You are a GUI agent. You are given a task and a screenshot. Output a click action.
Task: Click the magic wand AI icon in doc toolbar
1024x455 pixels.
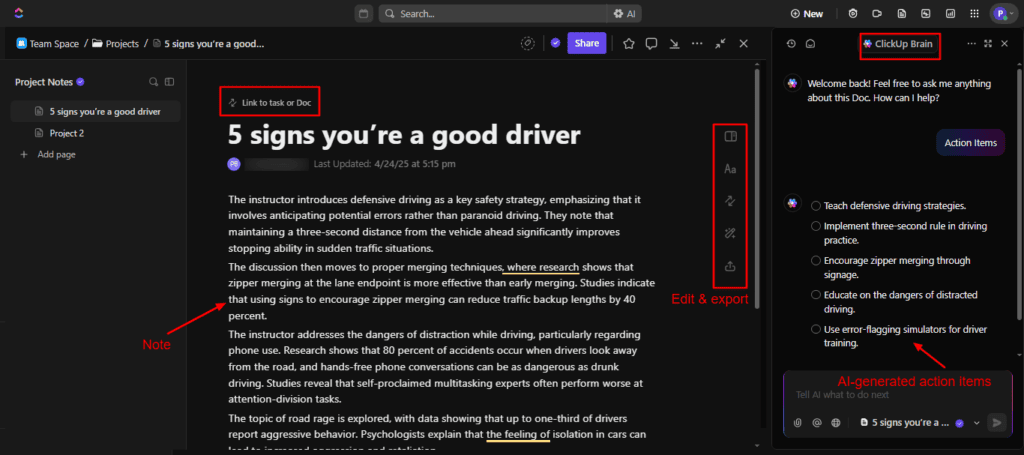(x=730, y=234)
